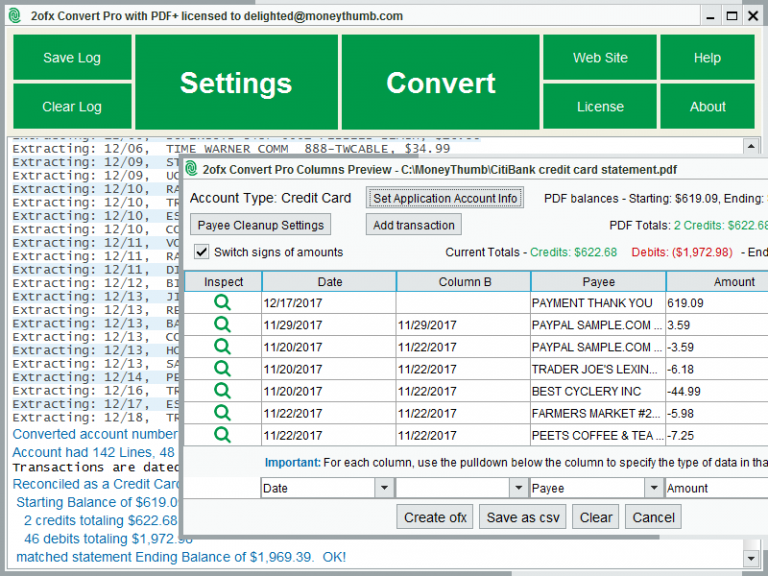The image size is (768, 576).
Task: Click the matched statement Ending Balance log line
Action: click(181, 557)
